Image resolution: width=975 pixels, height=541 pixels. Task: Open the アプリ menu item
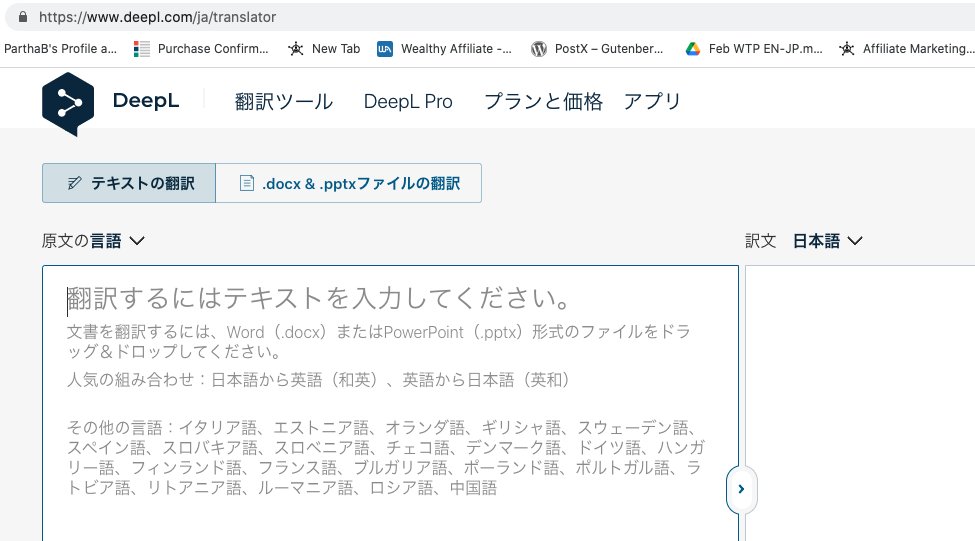pos(652,101)
